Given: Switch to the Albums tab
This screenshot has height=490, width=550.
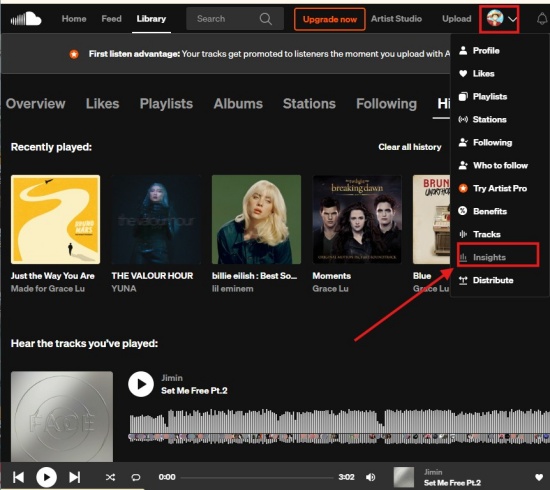Looking at the screenshot, I should tap(238, 104).
